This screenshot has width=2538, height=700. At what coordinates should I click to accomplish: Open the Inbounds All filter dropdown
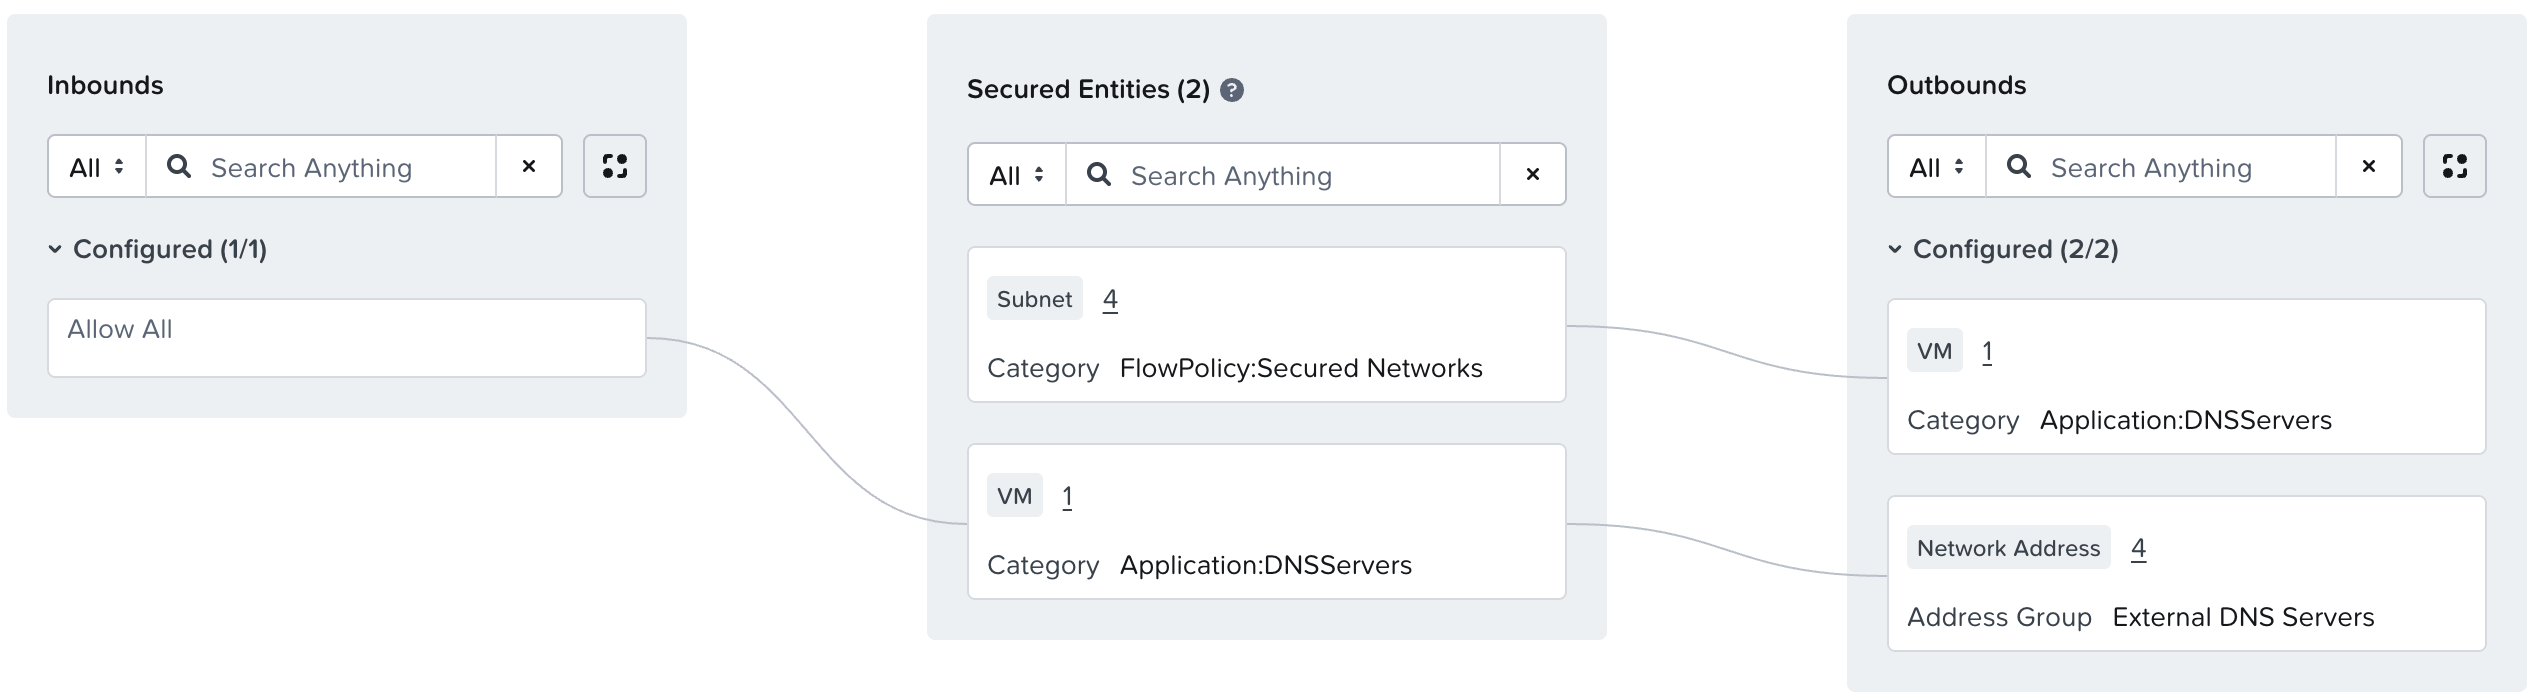[97, 167]
